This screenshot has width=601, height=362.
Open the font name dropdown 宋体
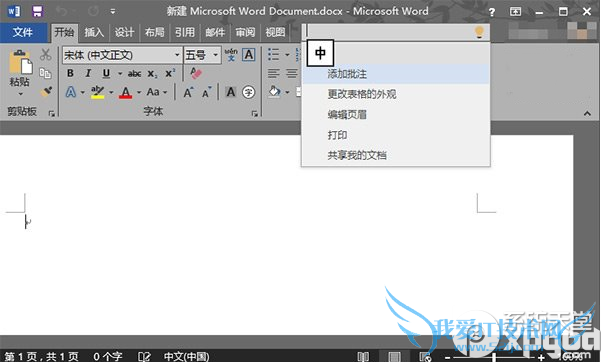click(x=177, y=55)
